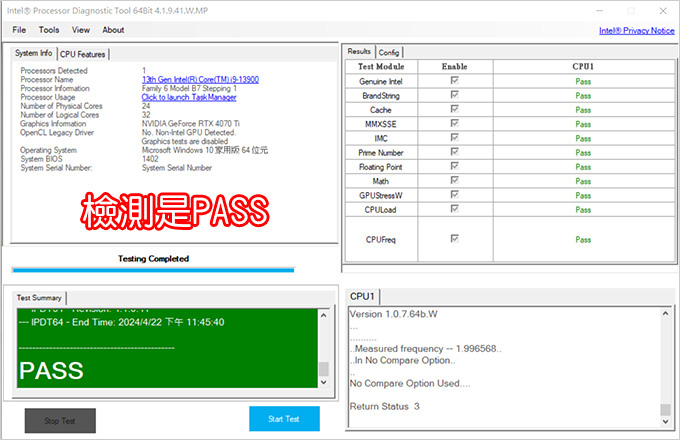
Task: Toggle the Floating Point enable checkbox
Action: [x=454, y=166]
